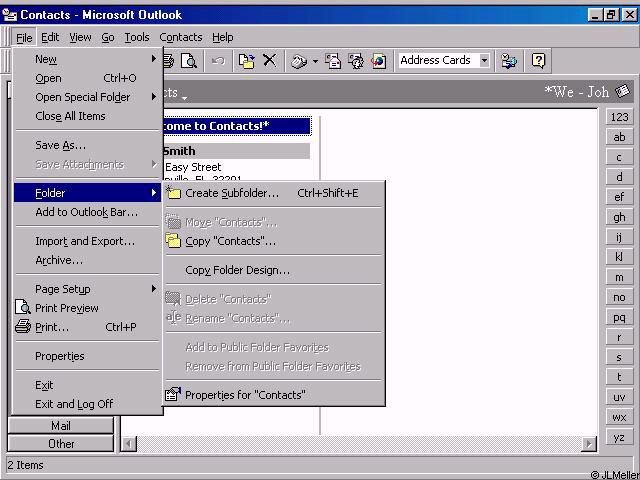Click the Undo toolbar icon
This screenshot has width=640, height=480.
(x=218, y=61)
